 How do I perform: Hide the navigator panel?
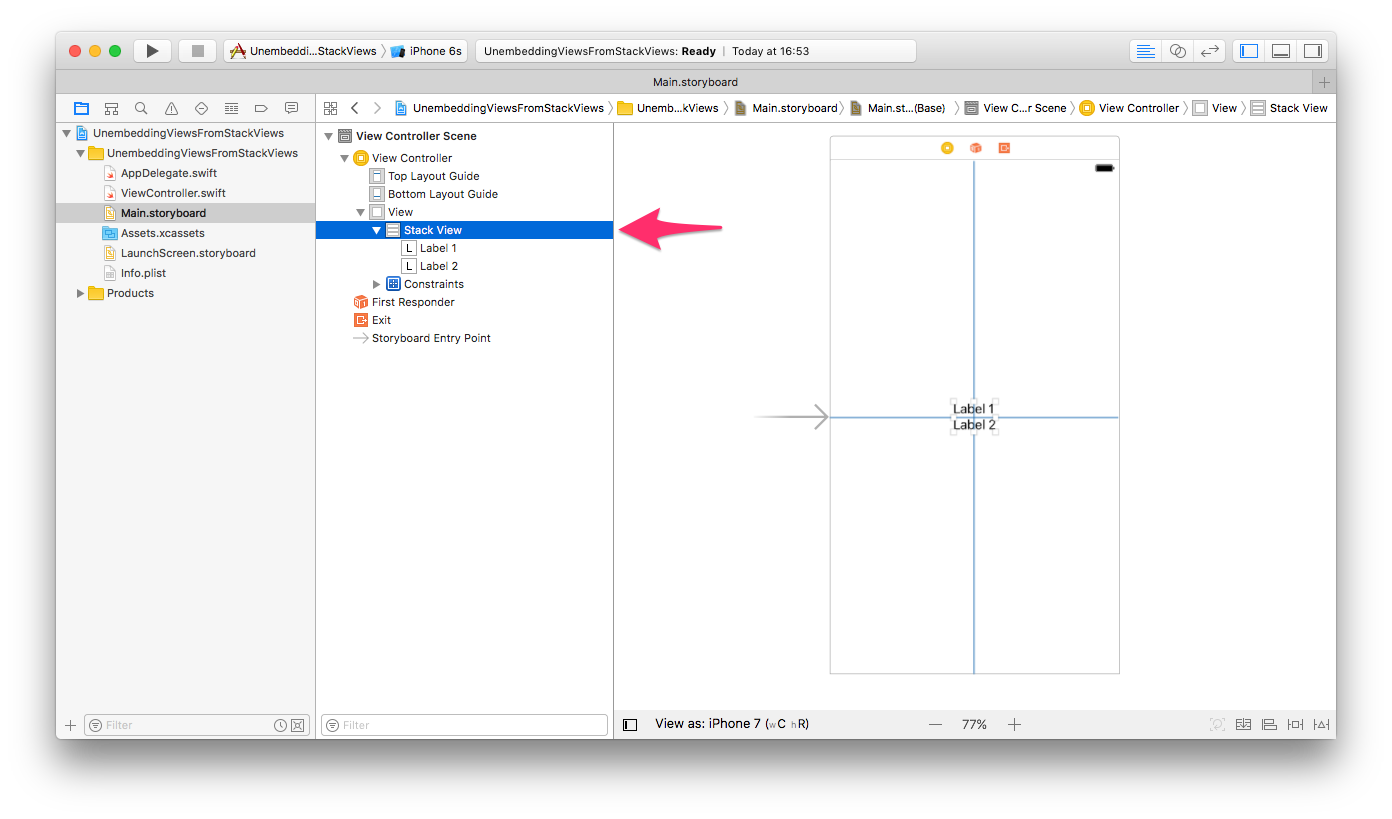tap(1248, 50)
